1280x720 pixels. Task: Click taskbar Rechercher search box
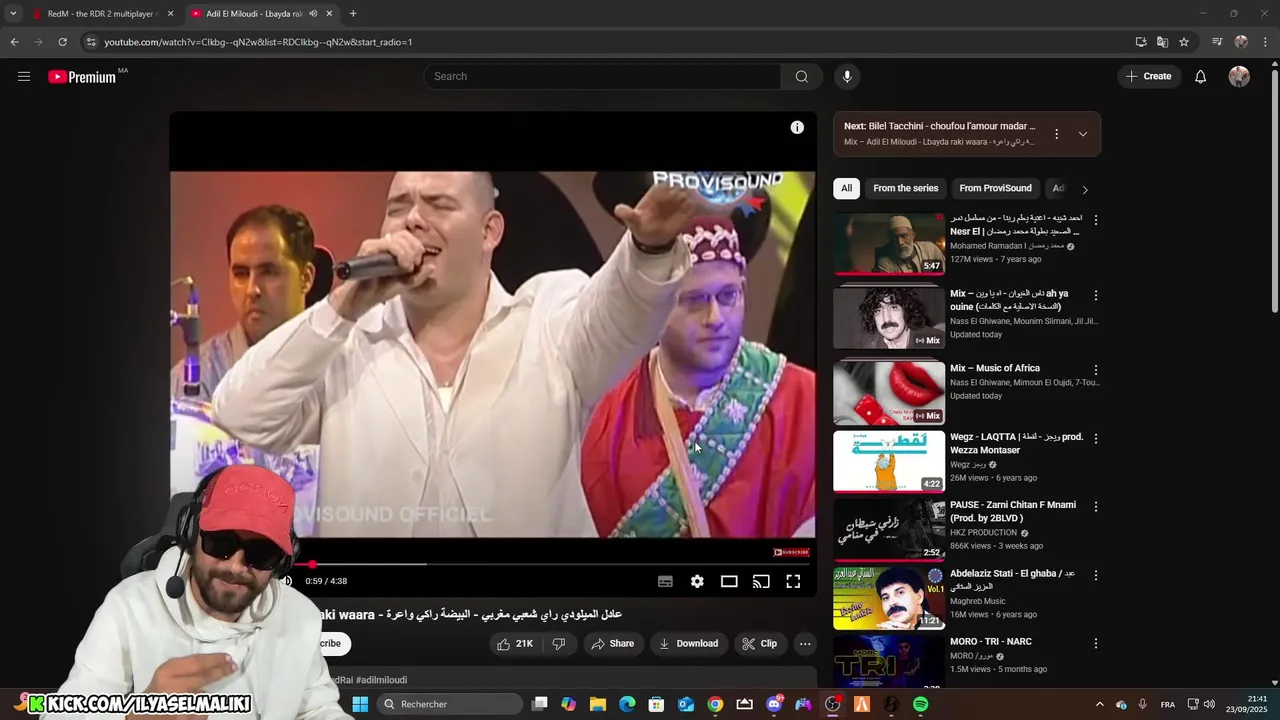click(450, 704)
